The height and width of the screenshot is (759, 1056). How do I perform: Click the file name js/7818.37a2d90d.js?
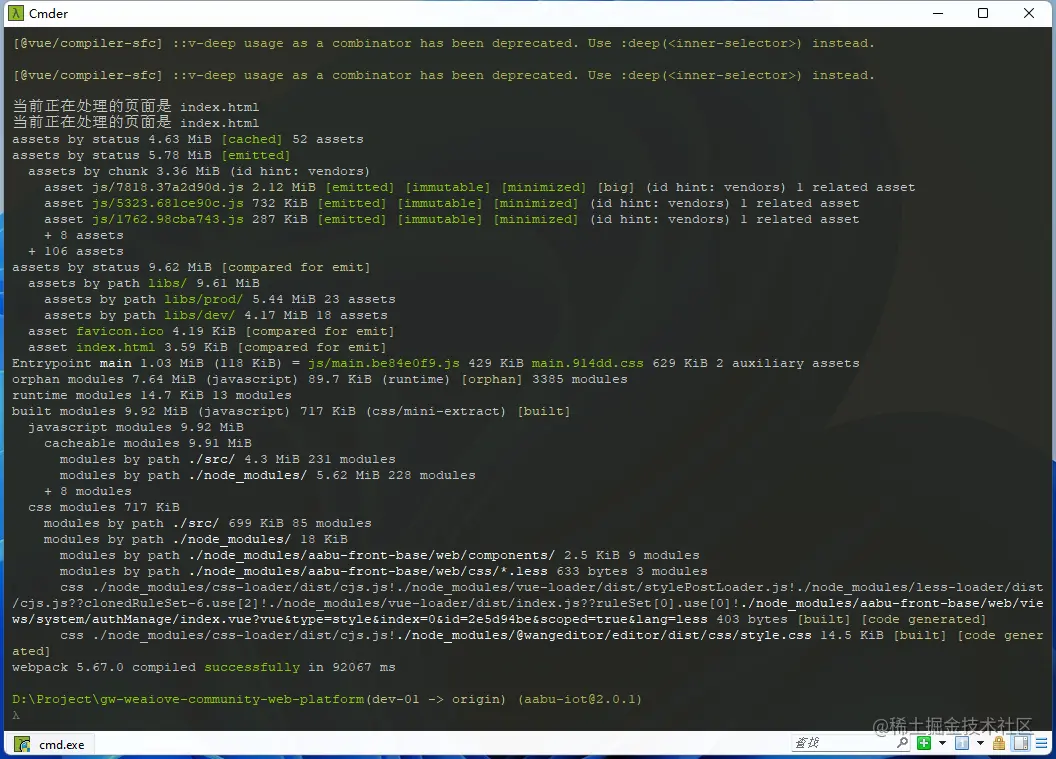coord(168,187)
